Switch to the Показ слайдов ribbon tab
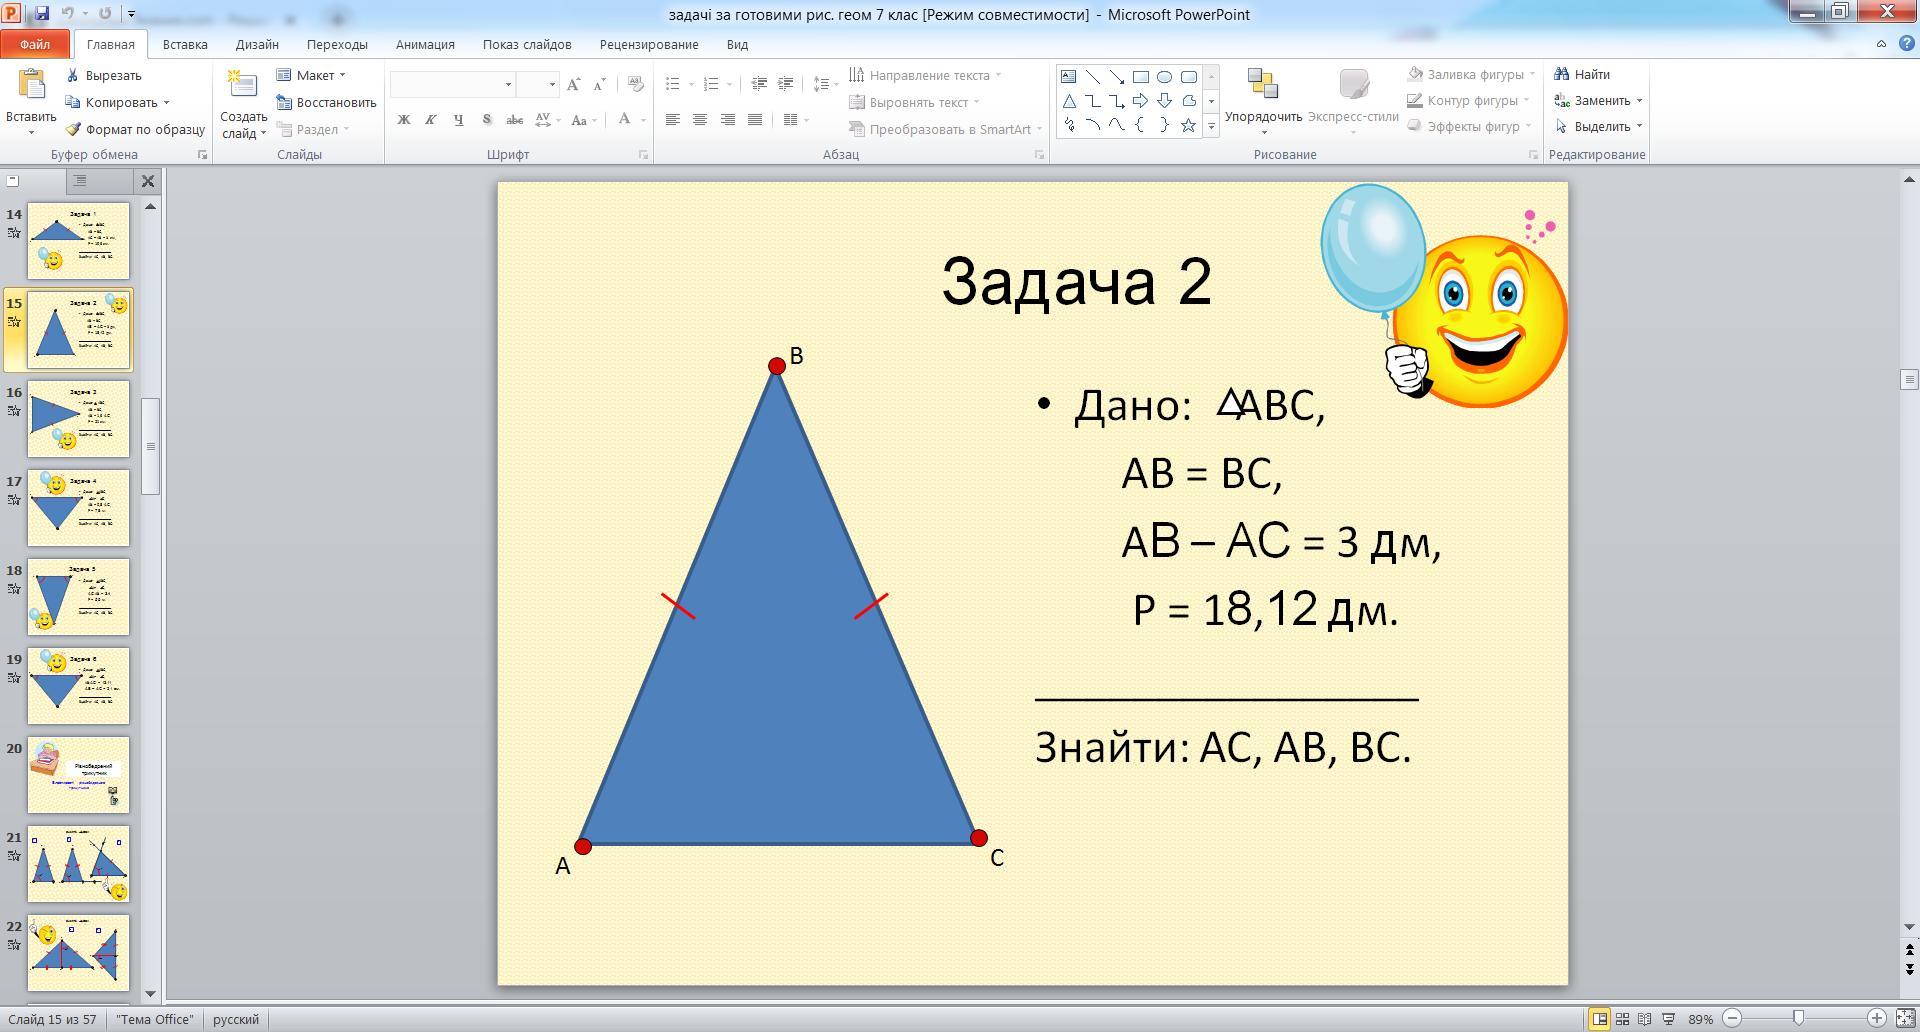This screenshot has height=1032, width=1920. click(x=527, y=44)
